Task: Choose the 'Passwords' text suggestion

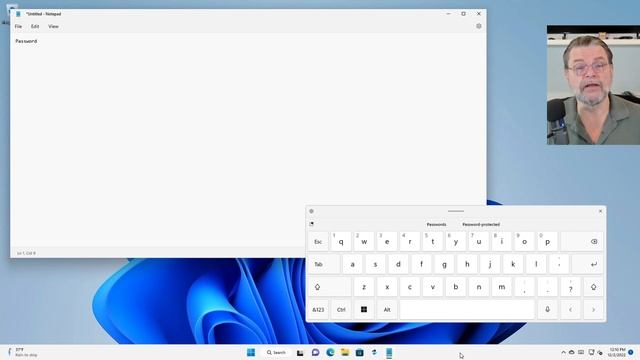Action: (436, 224)
